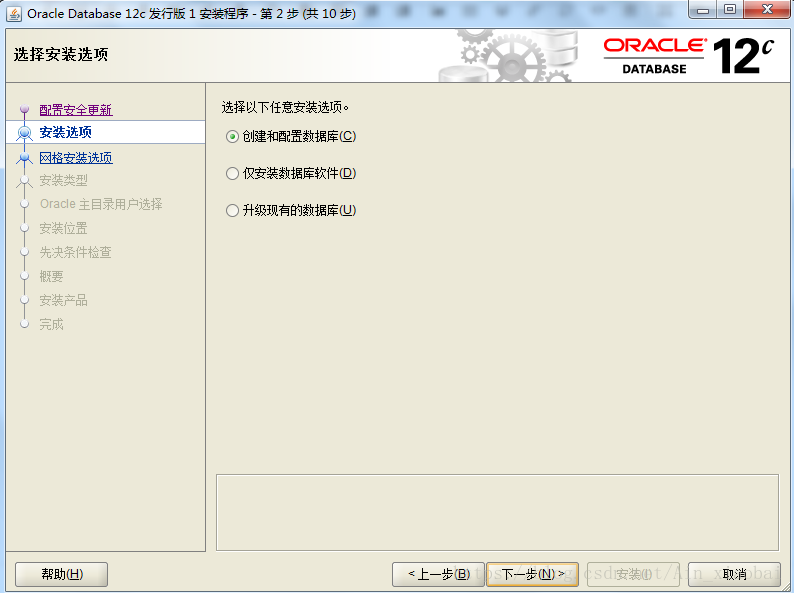
Task: Choose 仅安装数据库软件(D) radio option
Action: pyautogui.click(x=291, y=173)
